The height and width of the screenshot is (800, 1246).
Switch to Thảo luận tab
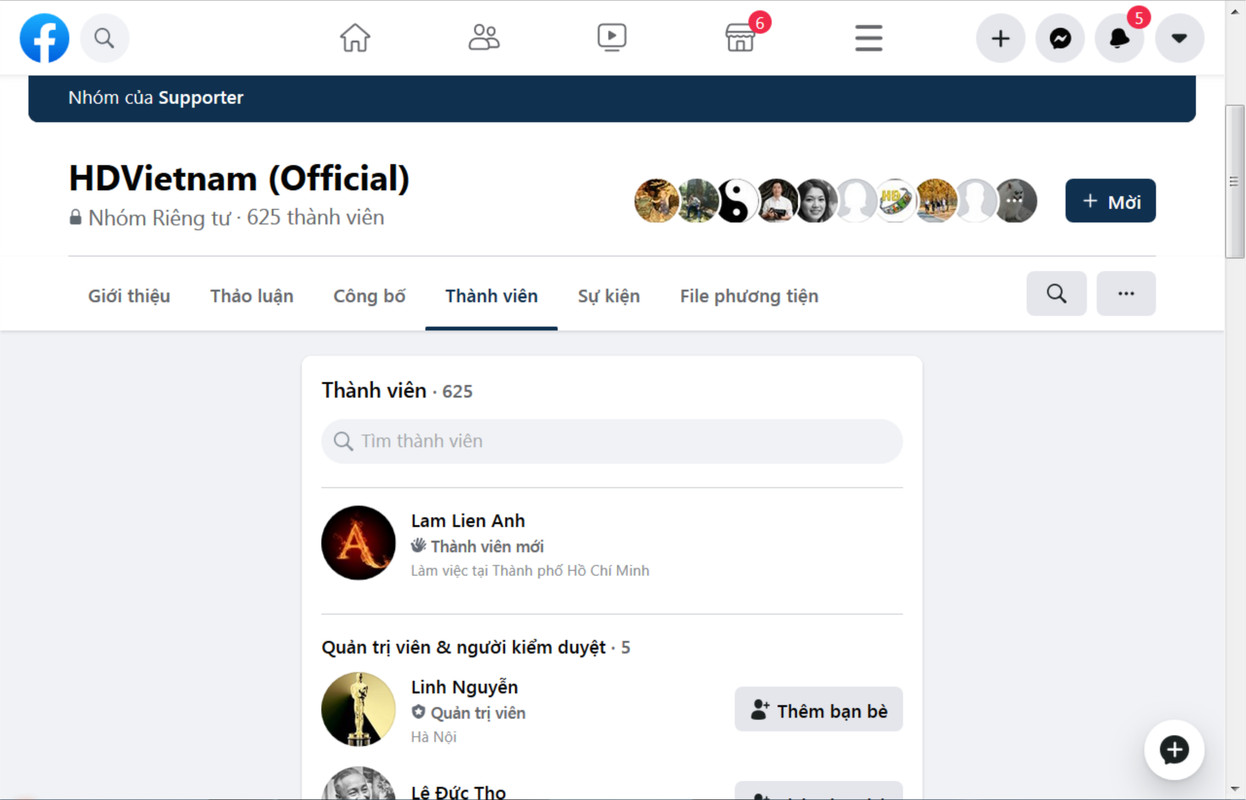coord(252,296)
